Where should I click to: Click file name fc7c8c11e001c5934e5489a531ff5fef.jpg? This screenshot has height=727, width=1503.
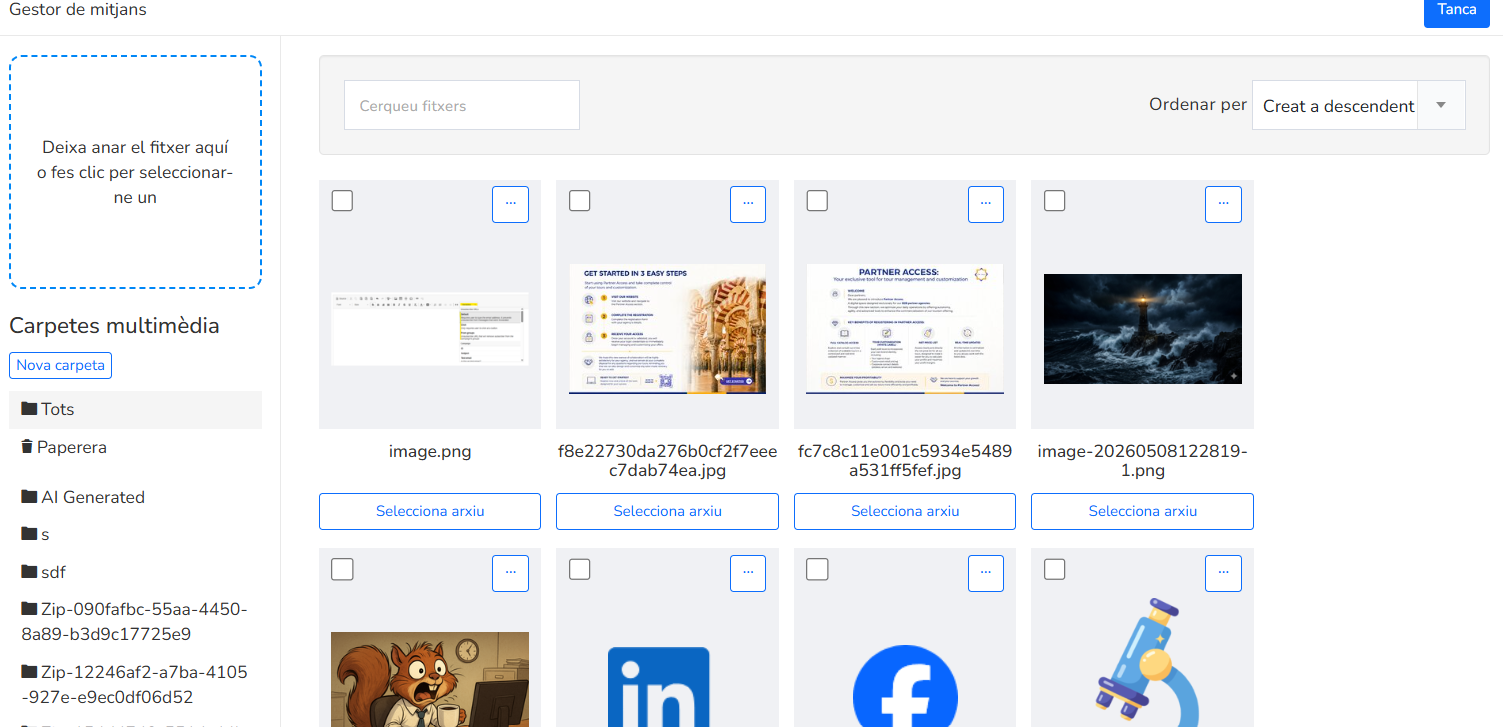(905, 461)
